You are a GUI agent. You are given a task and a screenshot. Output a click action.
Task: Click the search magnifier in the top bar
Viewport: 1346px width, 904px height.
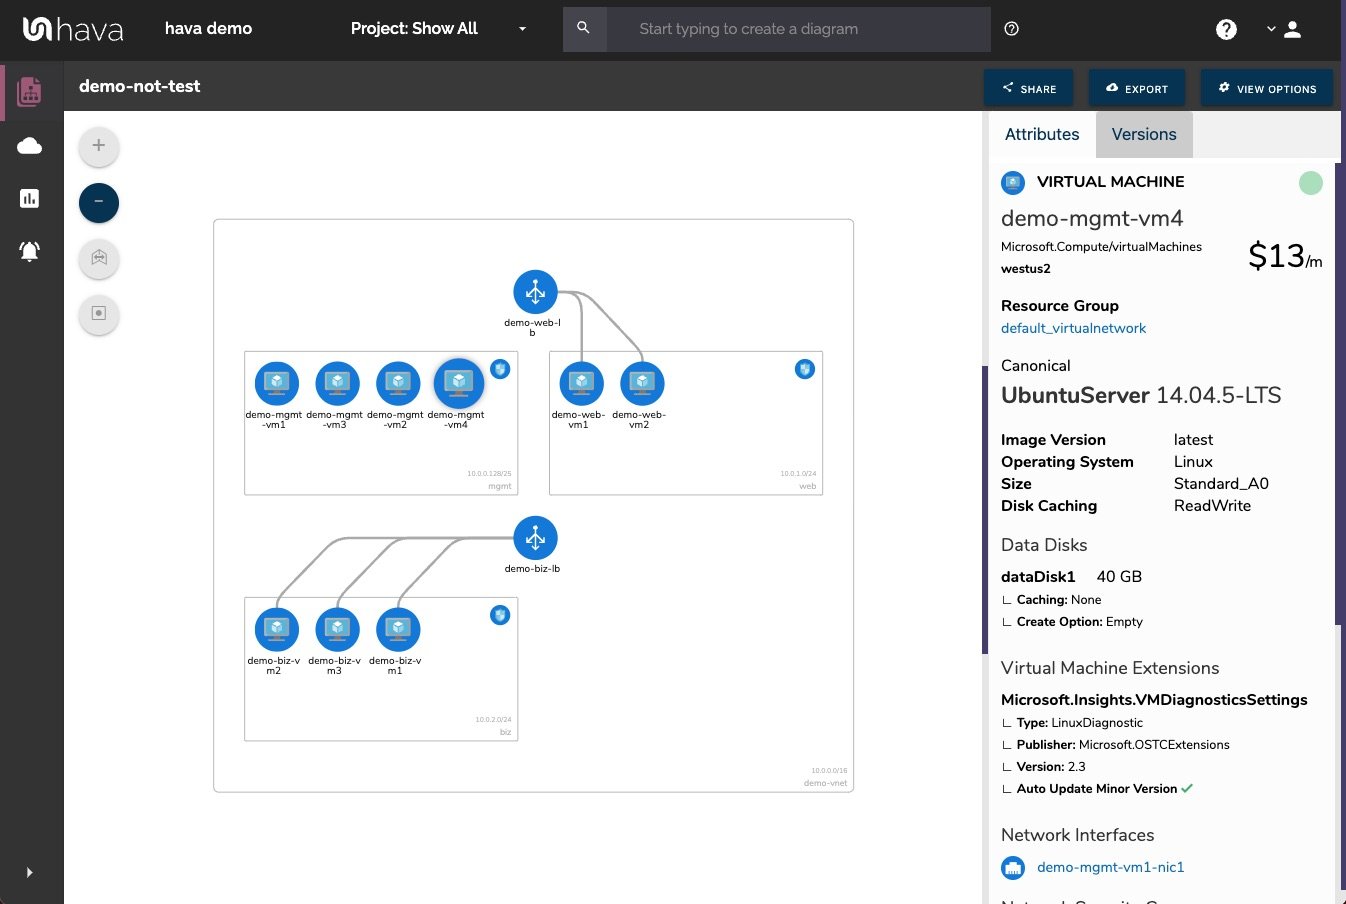click(x=584, y=29)
